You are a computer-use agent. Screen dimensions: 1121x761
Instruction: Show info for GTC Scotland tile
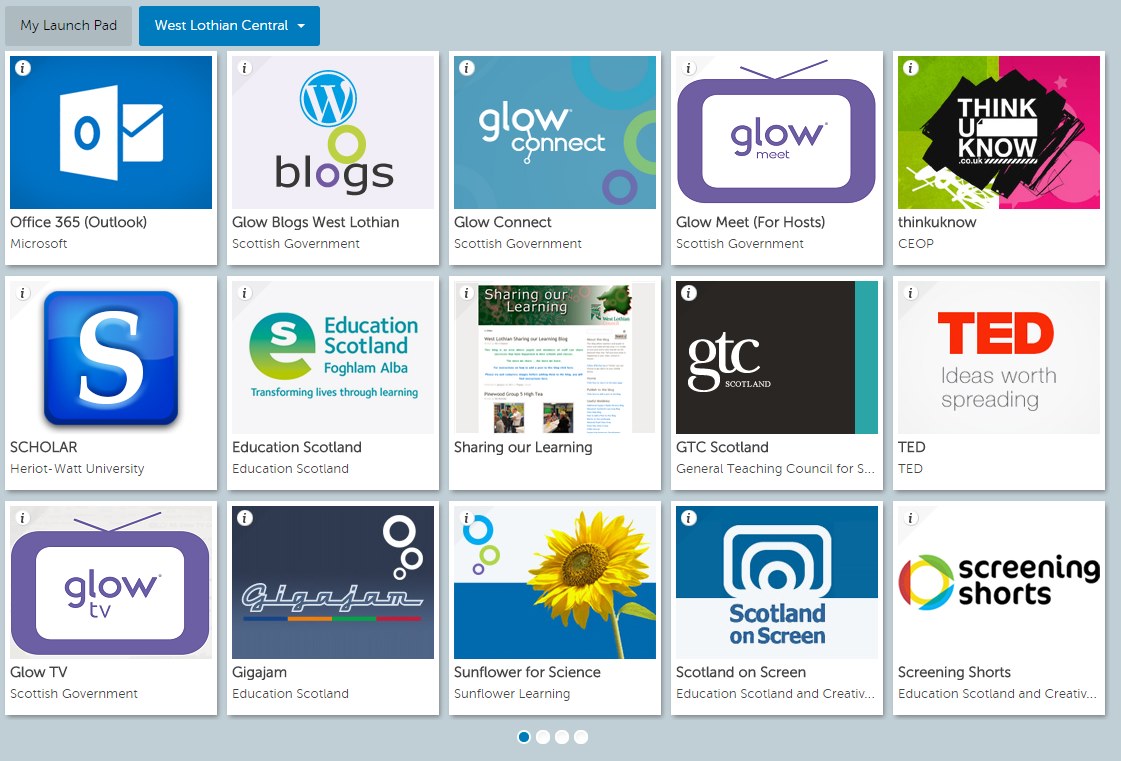[688, 293]
